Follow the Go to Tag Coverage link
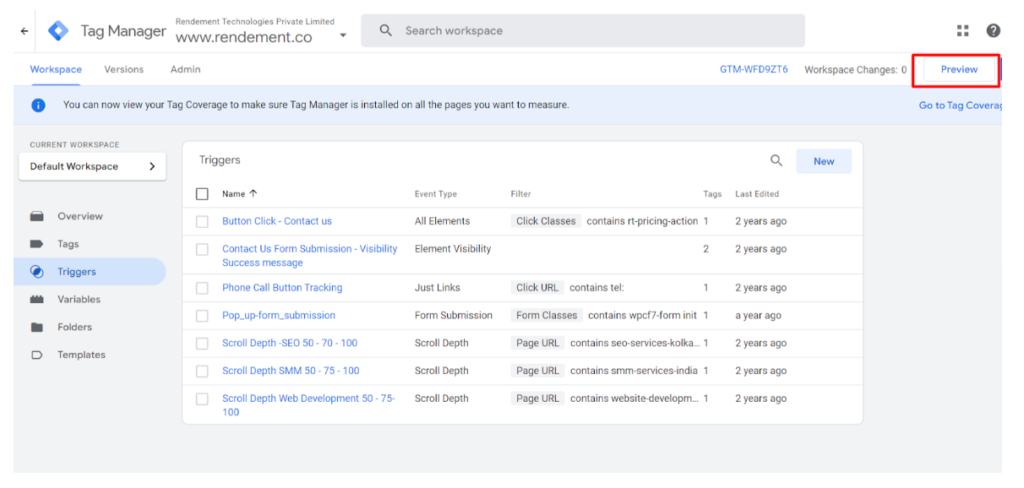Viewport: 1024px width, 488px height. tap(960, 105)
